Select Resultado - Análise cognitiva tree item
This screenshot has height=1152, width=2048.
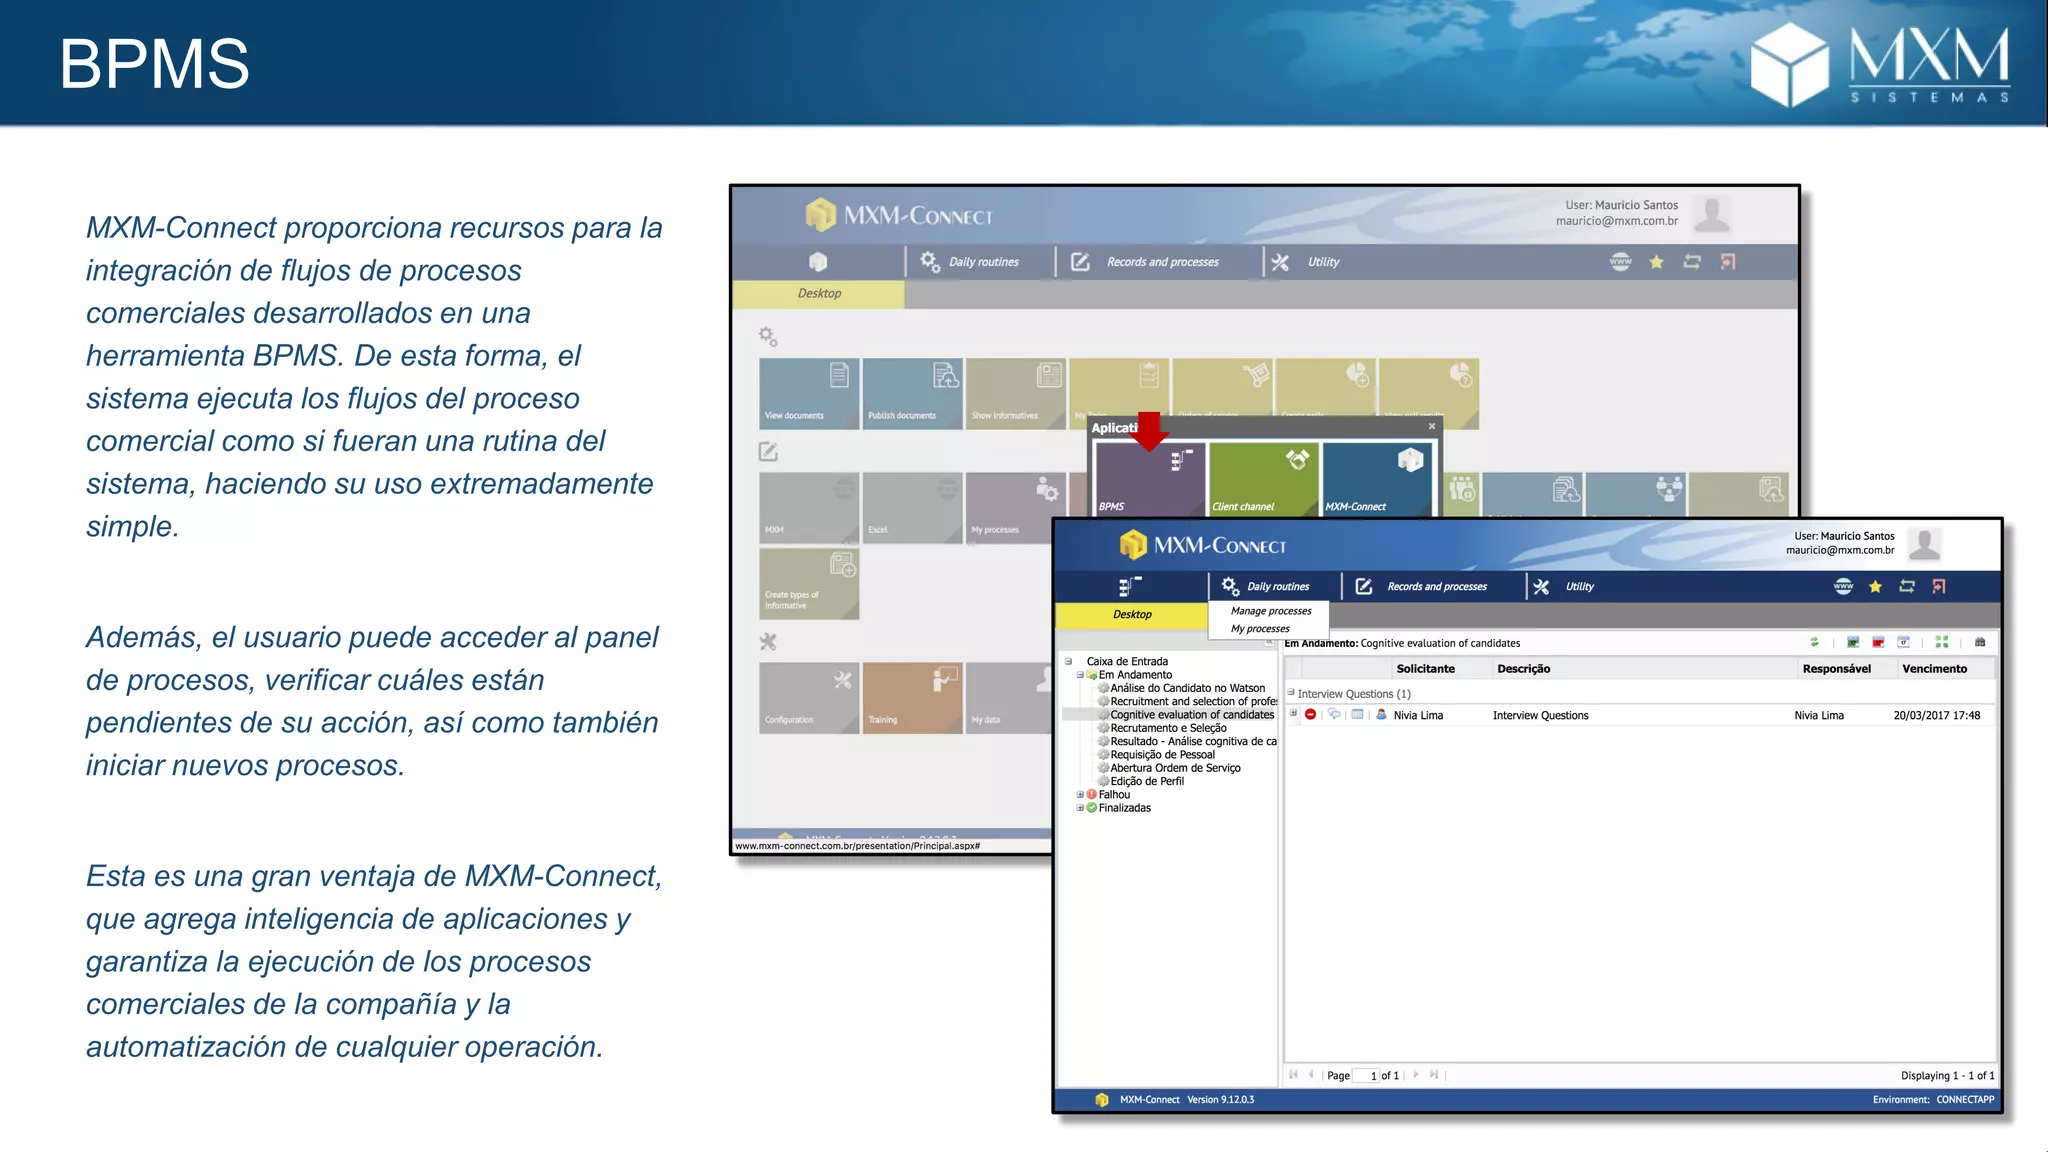click(1193, 742)
